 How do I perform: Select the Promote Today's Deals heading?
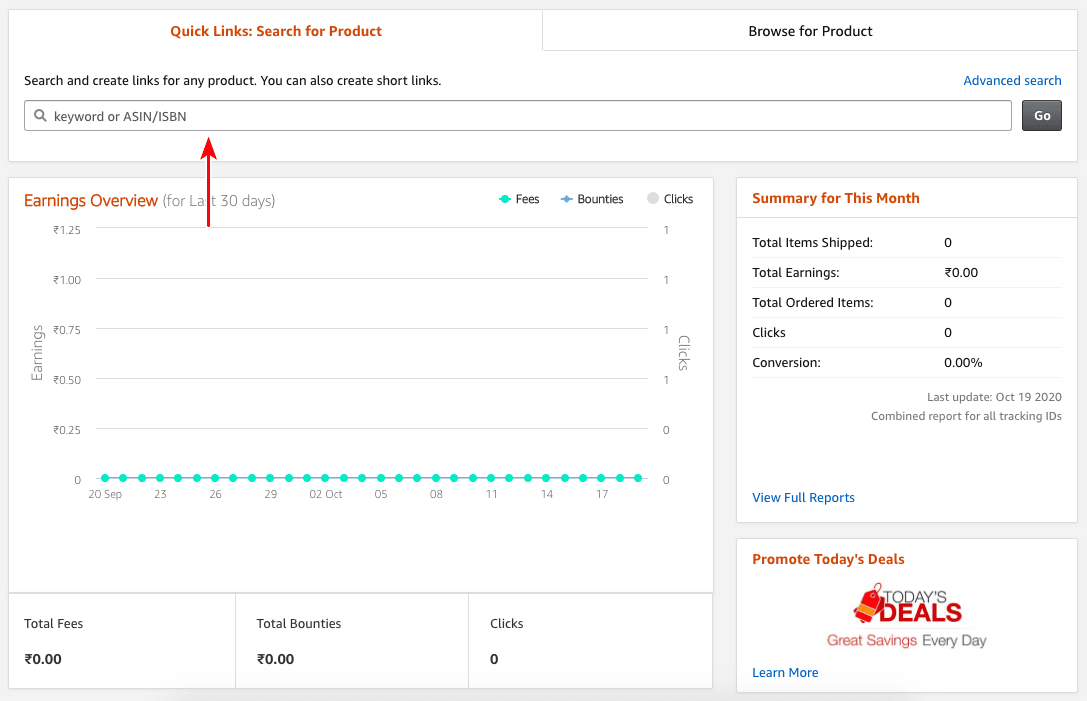point(828,559)
